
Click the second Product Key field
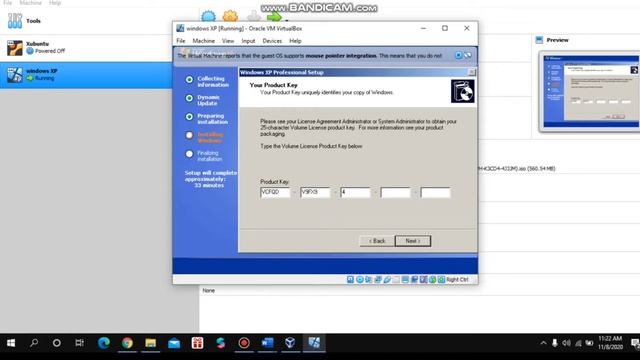tap(315, 192)
